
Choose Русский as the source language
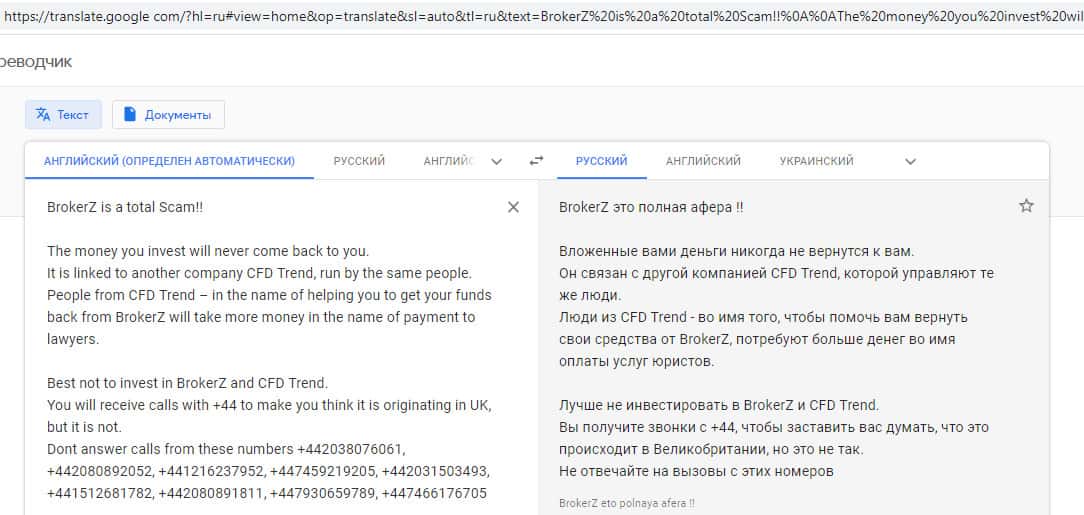pyautogui.click(x=359, y=161)
